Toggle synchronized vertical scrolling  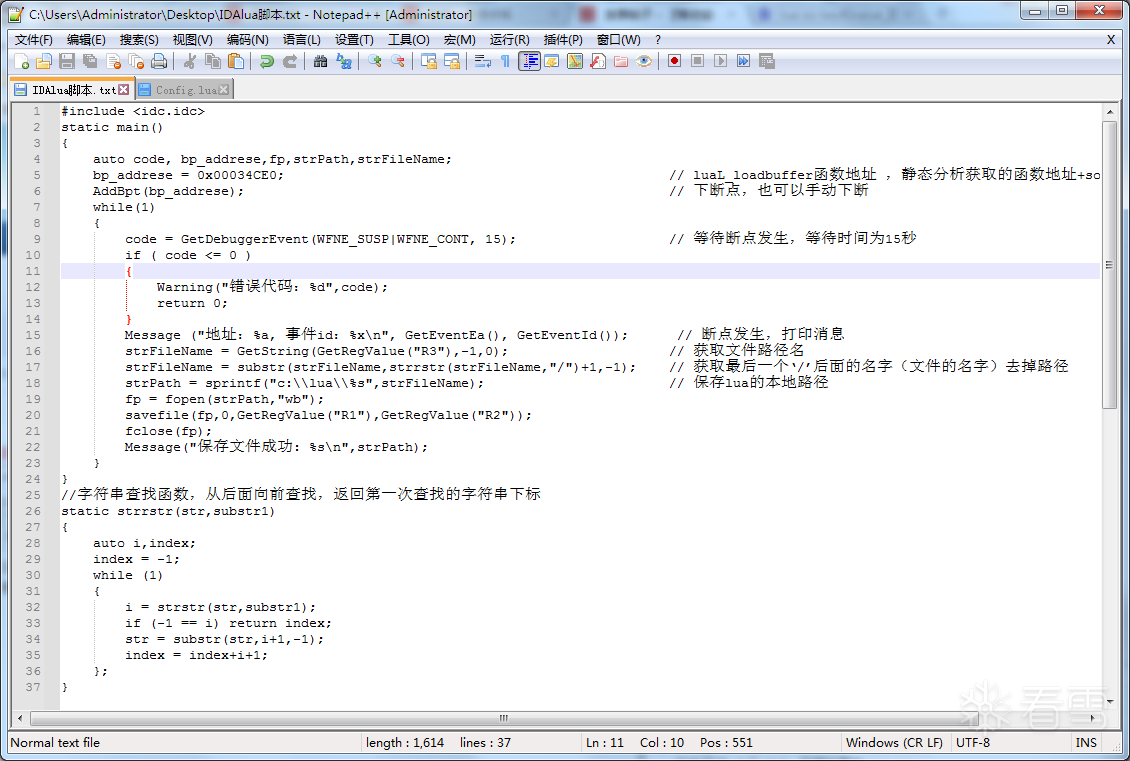[429, 61]
